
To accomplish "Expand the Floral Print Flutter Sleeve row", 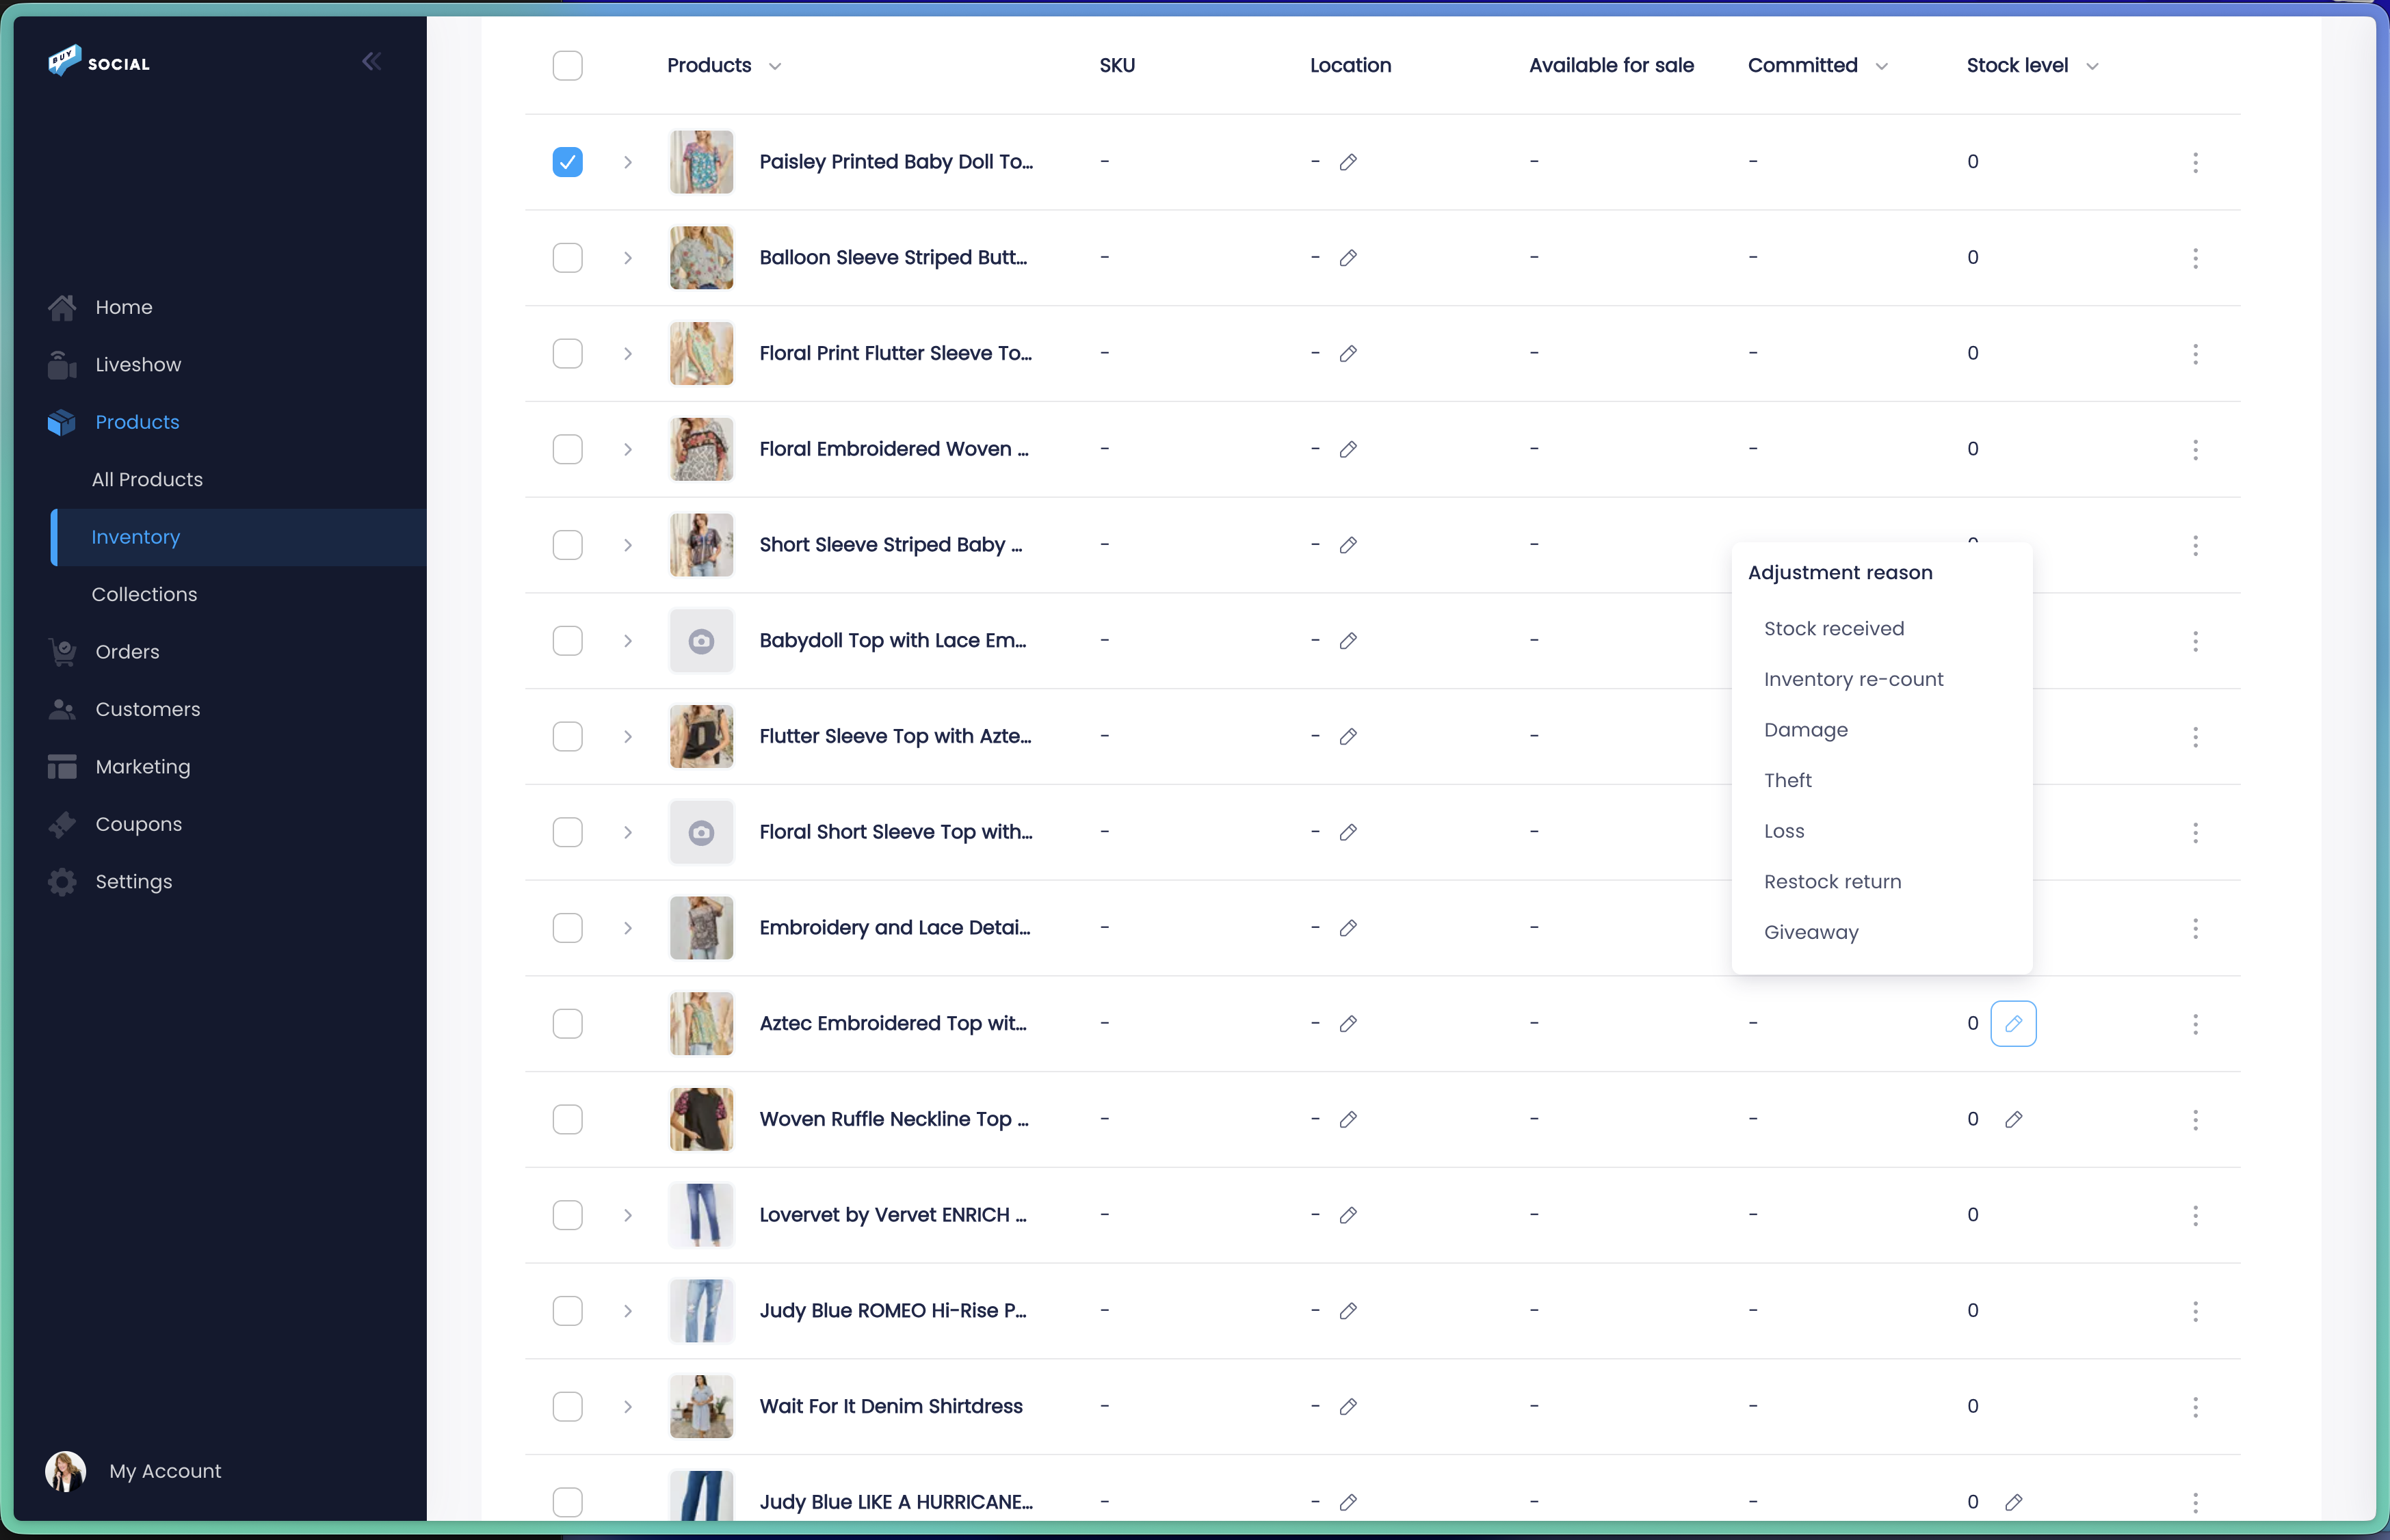I will [x=628, y=353].
